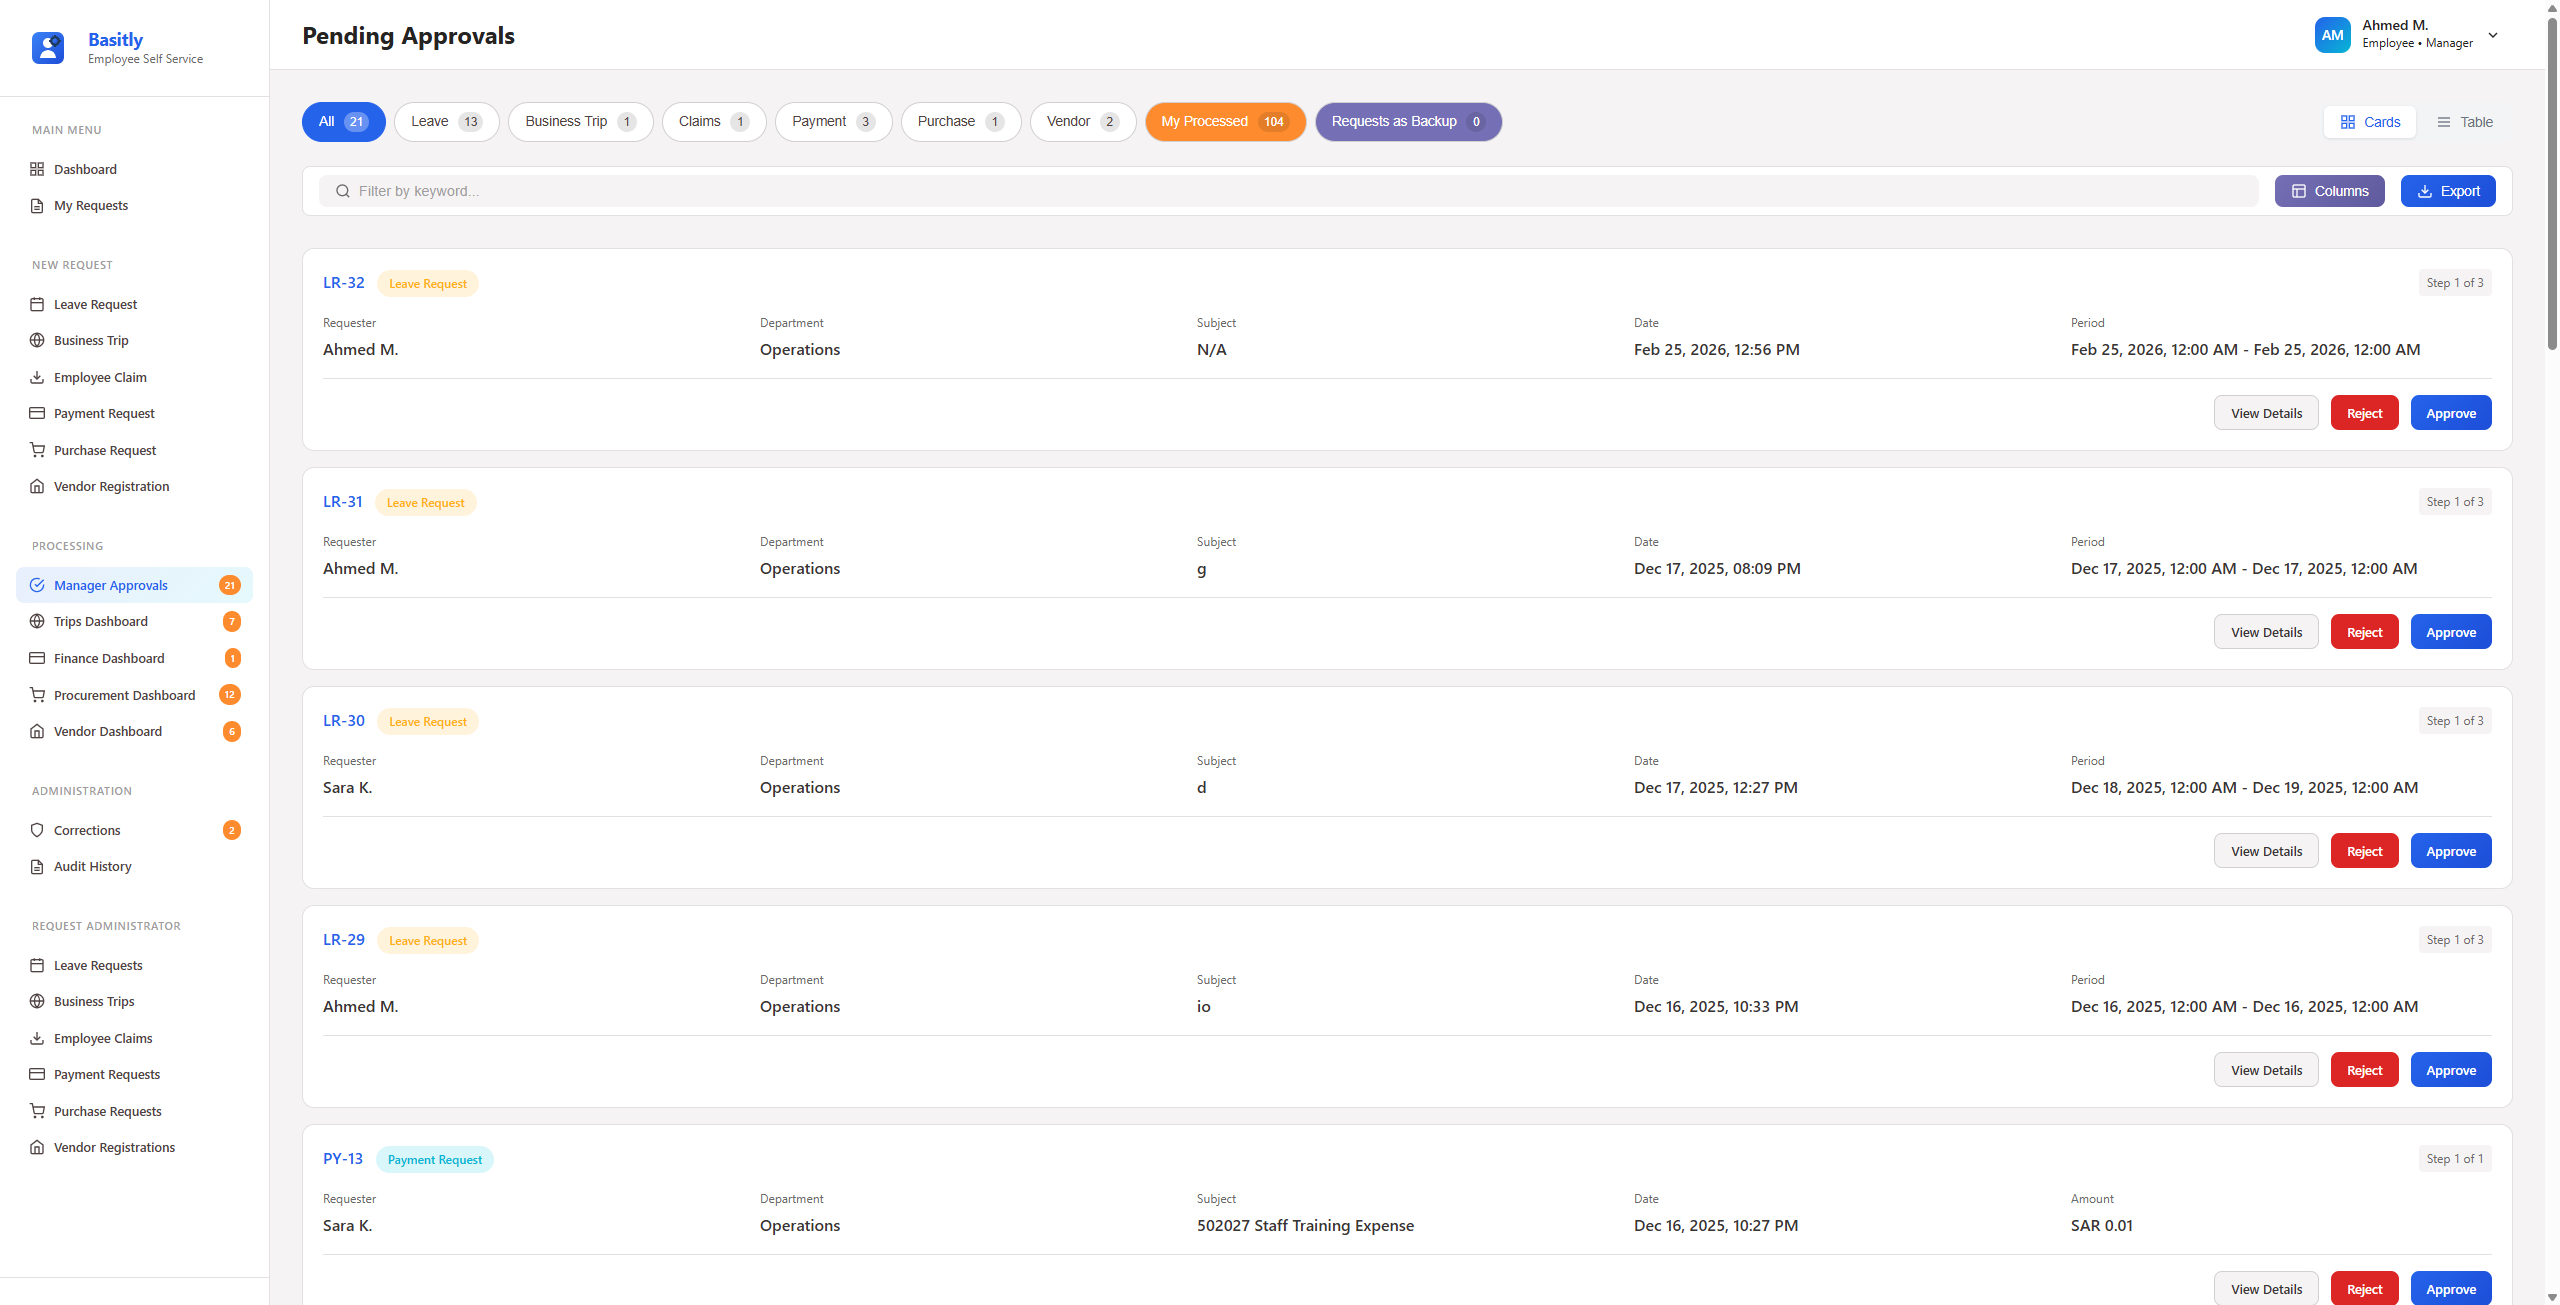This screenshot has height=1305, width=2560.
Task: Open the Procurement Dashboard
Action: point(124,694)
